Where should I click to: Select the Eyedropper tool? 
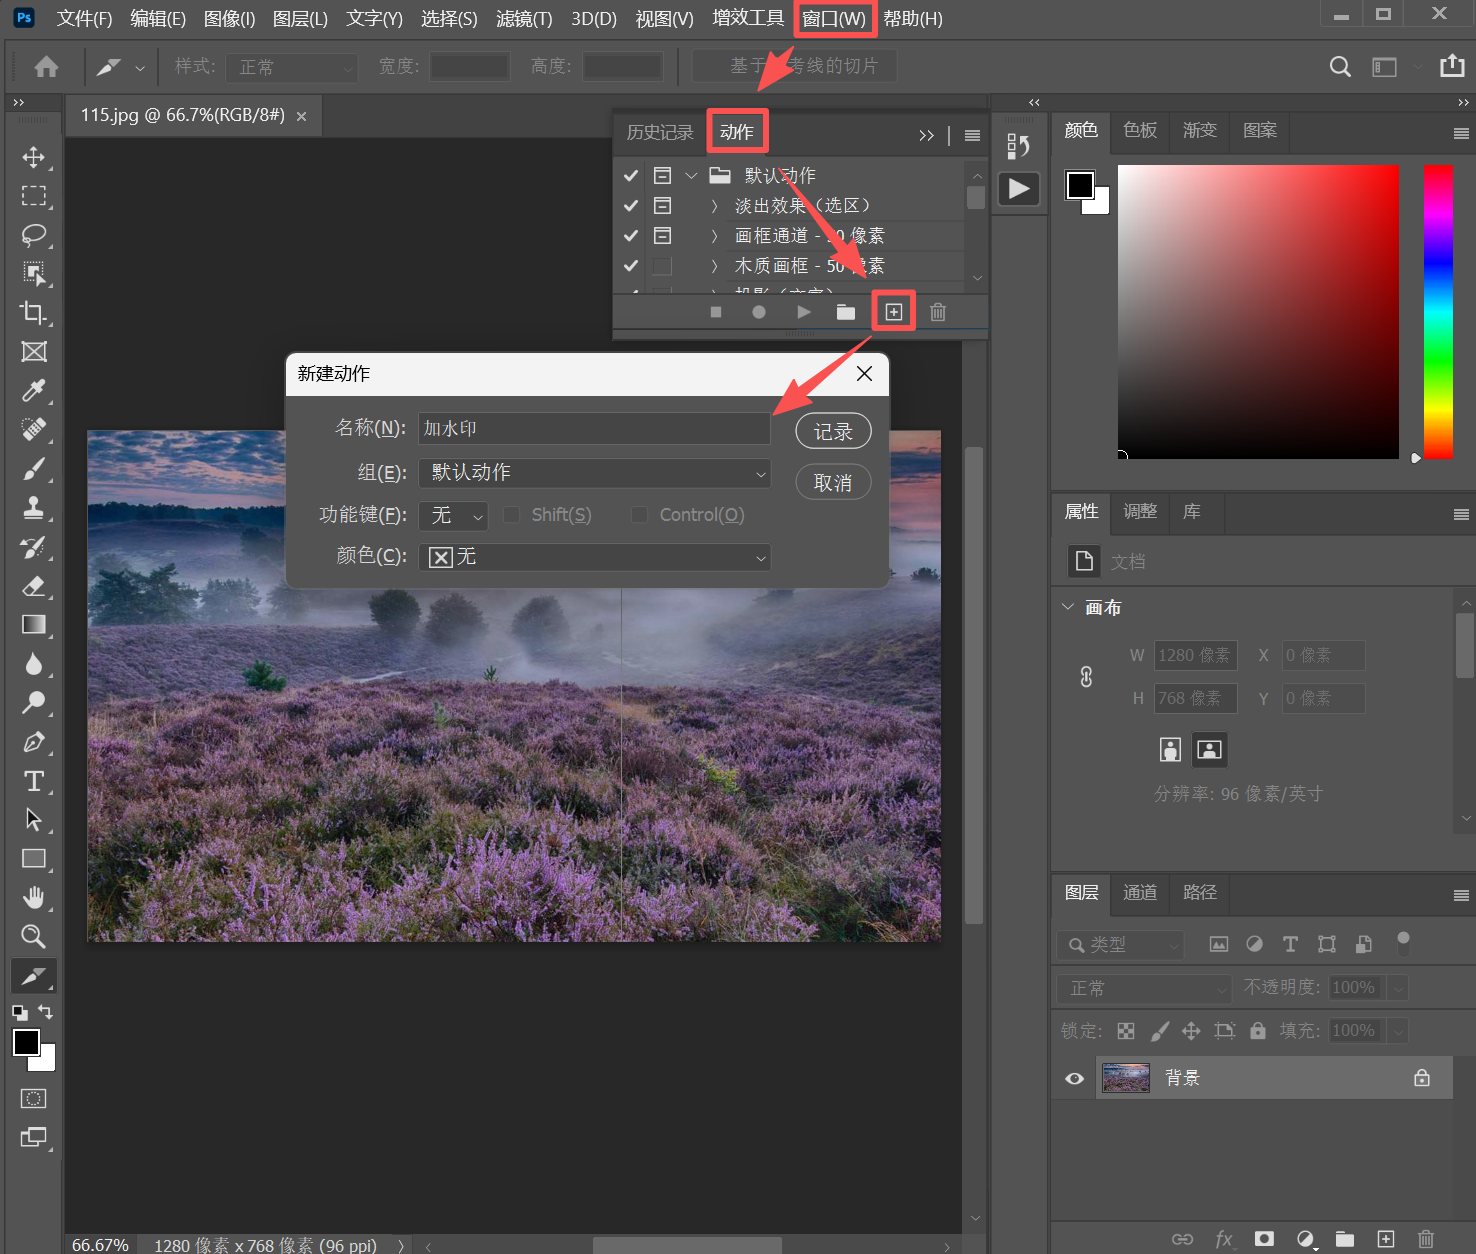point(34,390)
